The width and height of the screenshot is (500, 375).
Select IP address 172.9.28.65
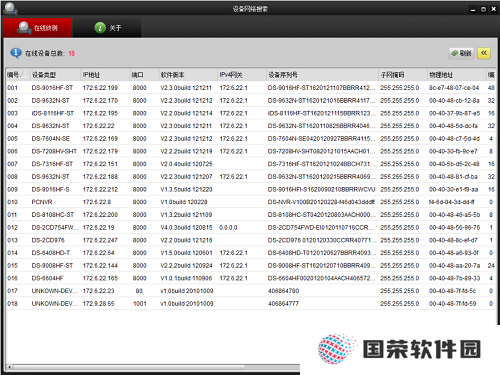tap(98, 304)
